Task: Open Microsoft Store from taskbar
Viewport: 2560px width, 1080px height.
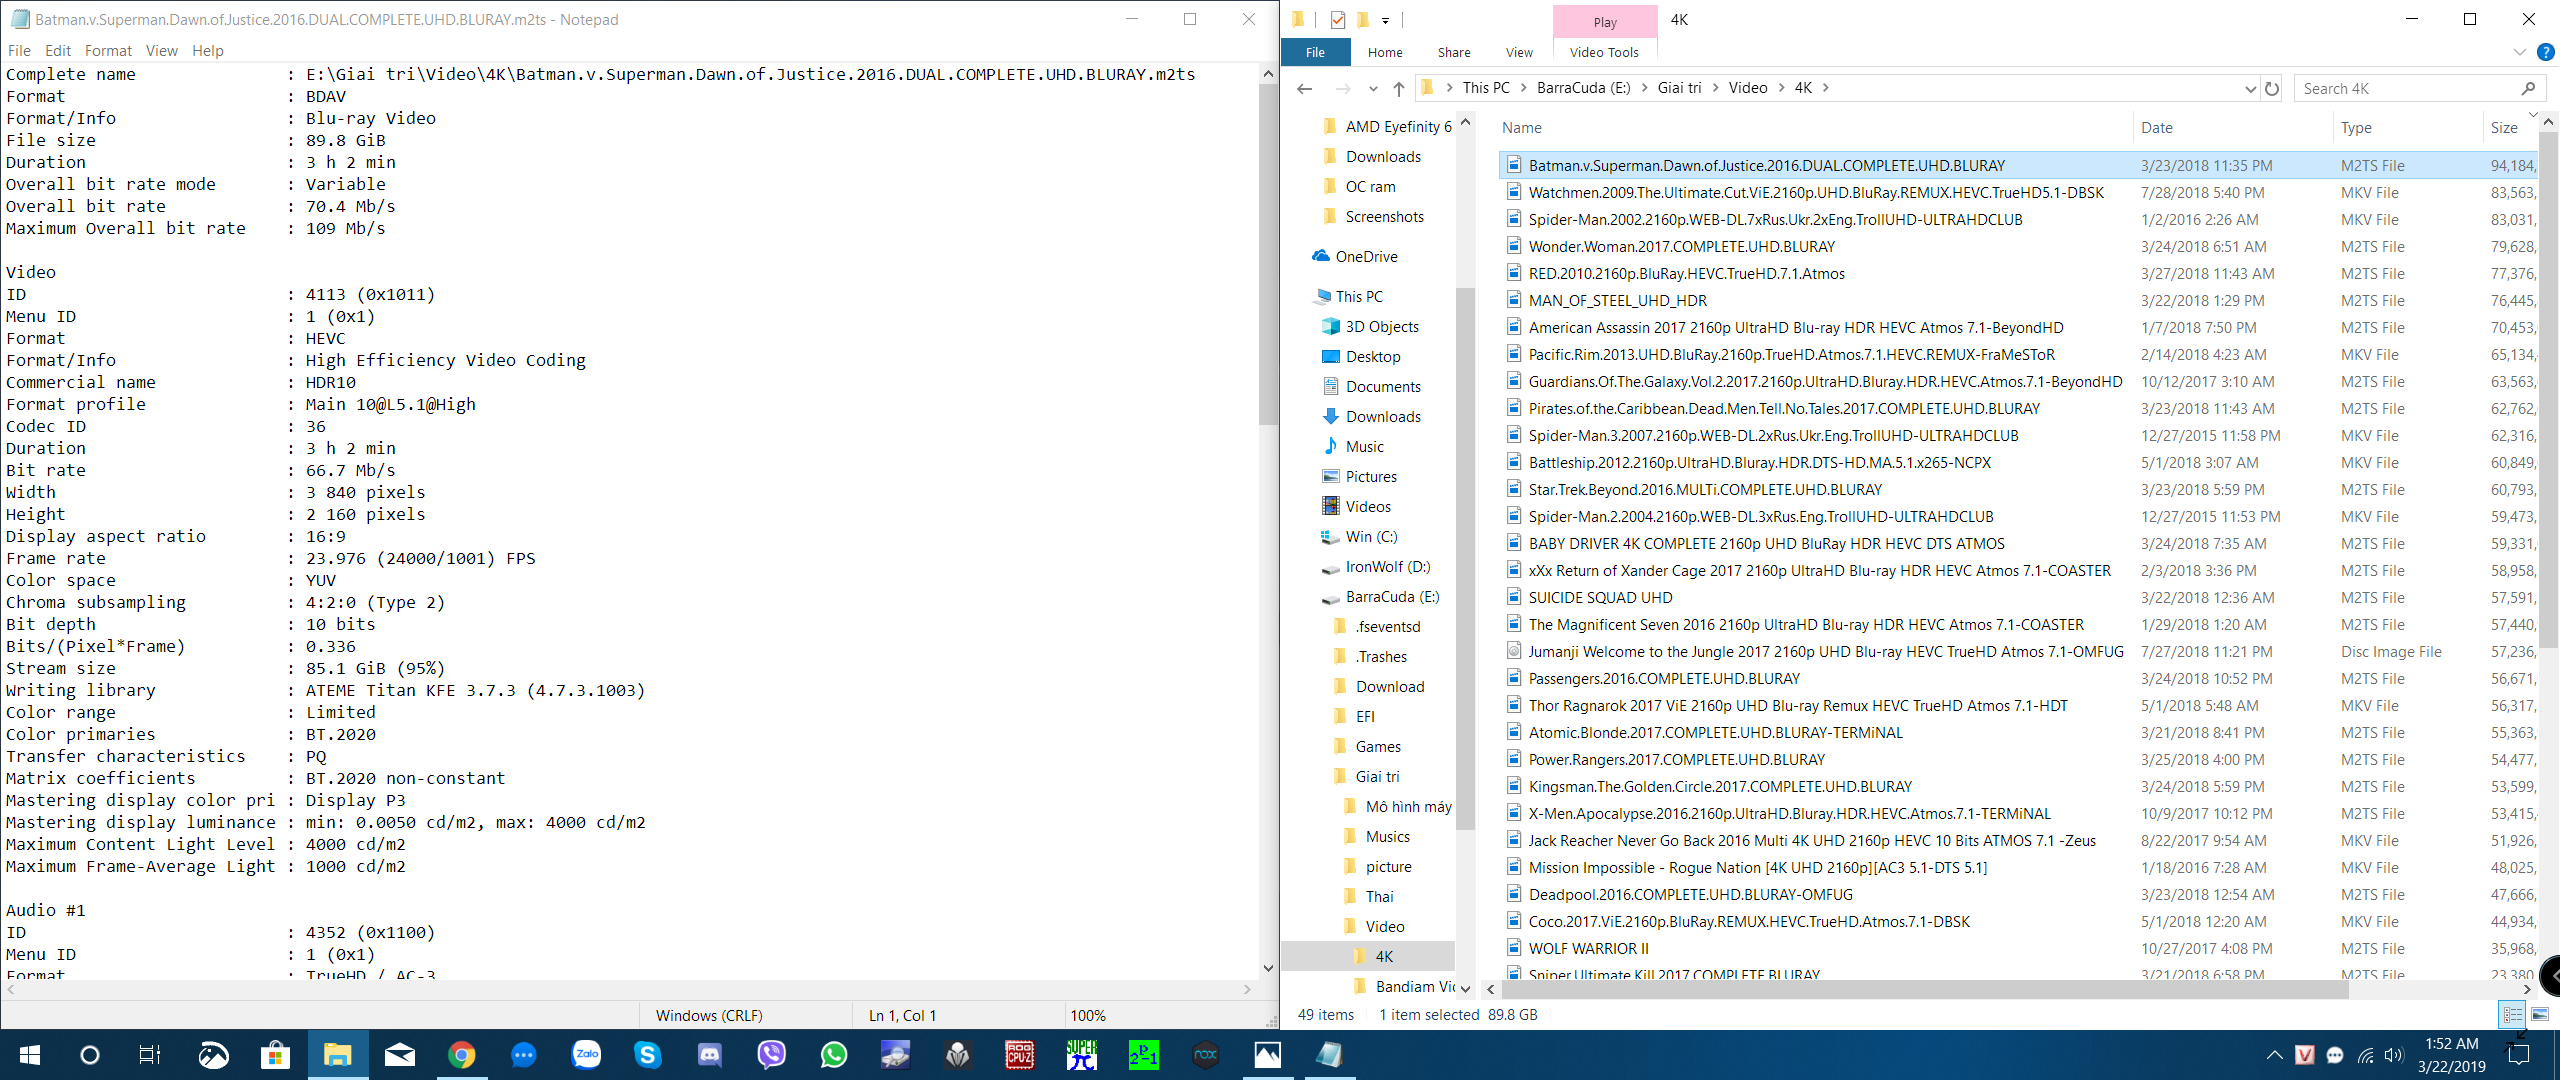Action: [x=275, y=1055]
